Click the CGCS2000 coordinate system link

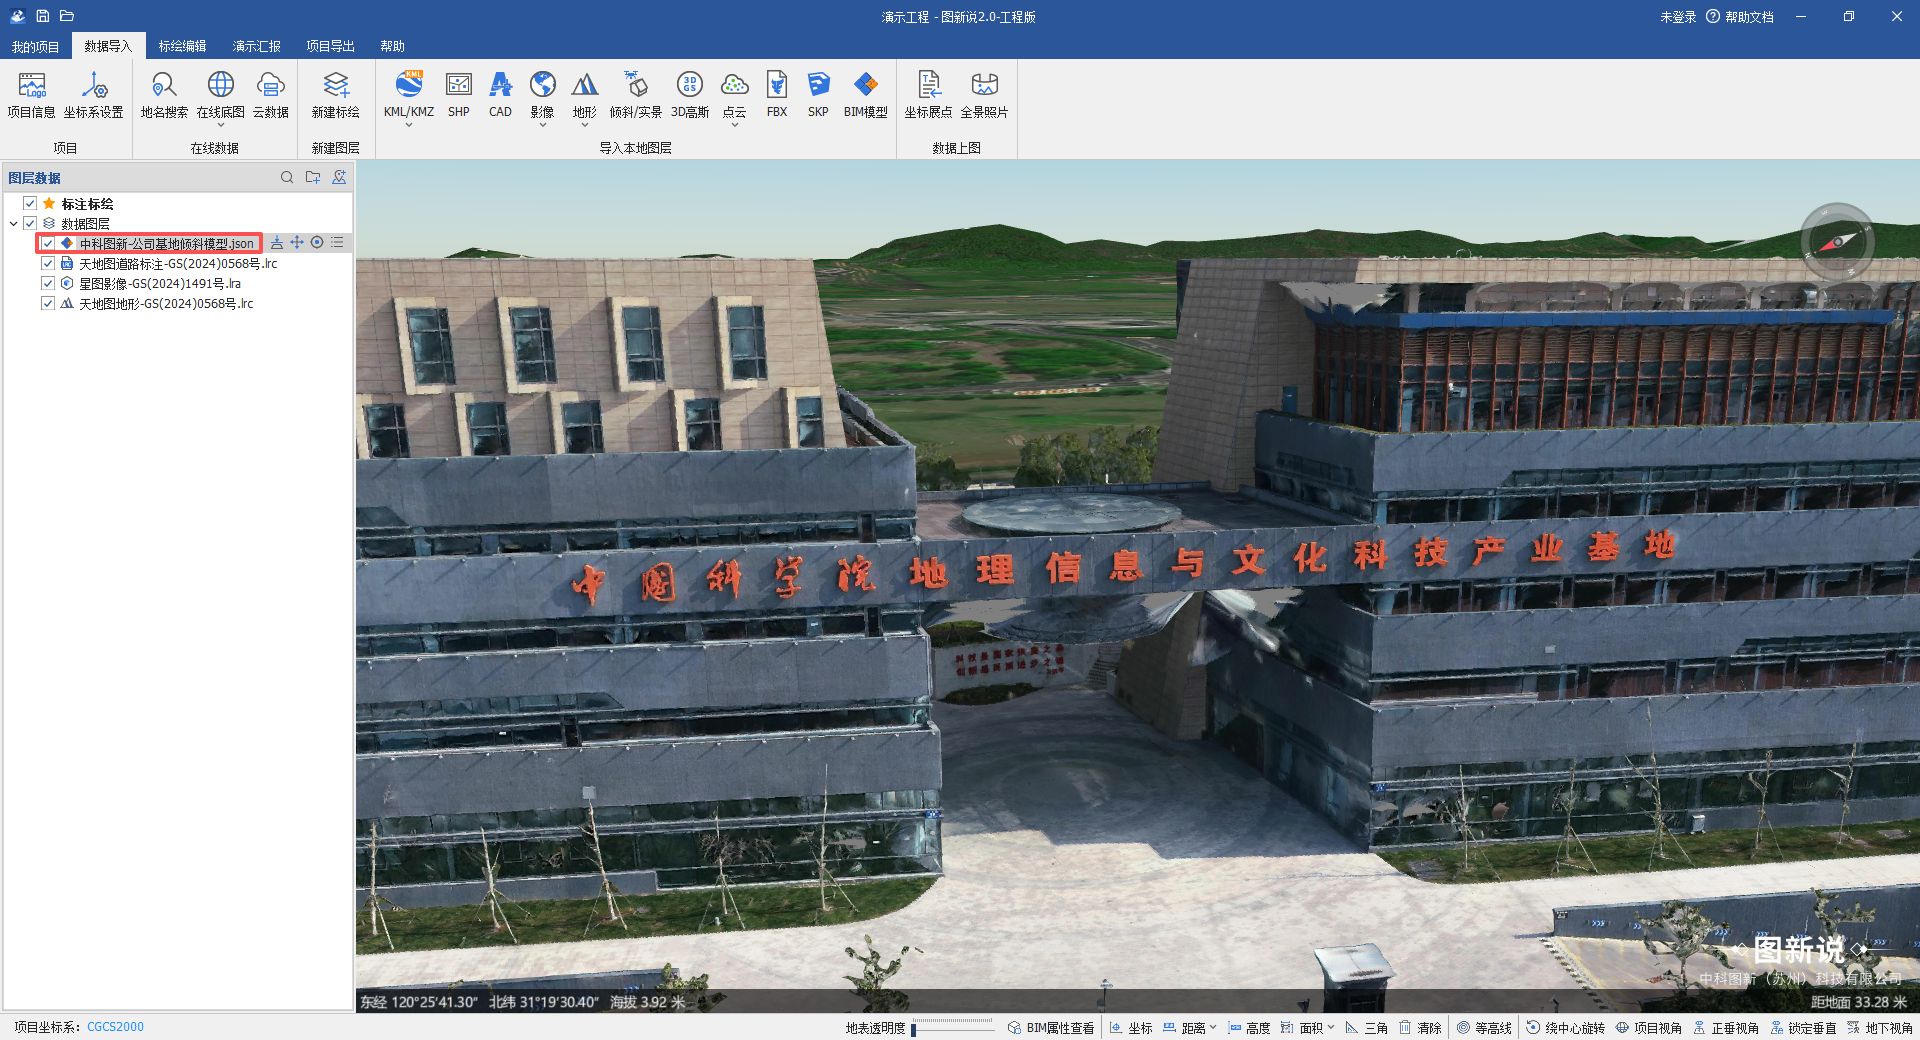(x=115, y=1027)
